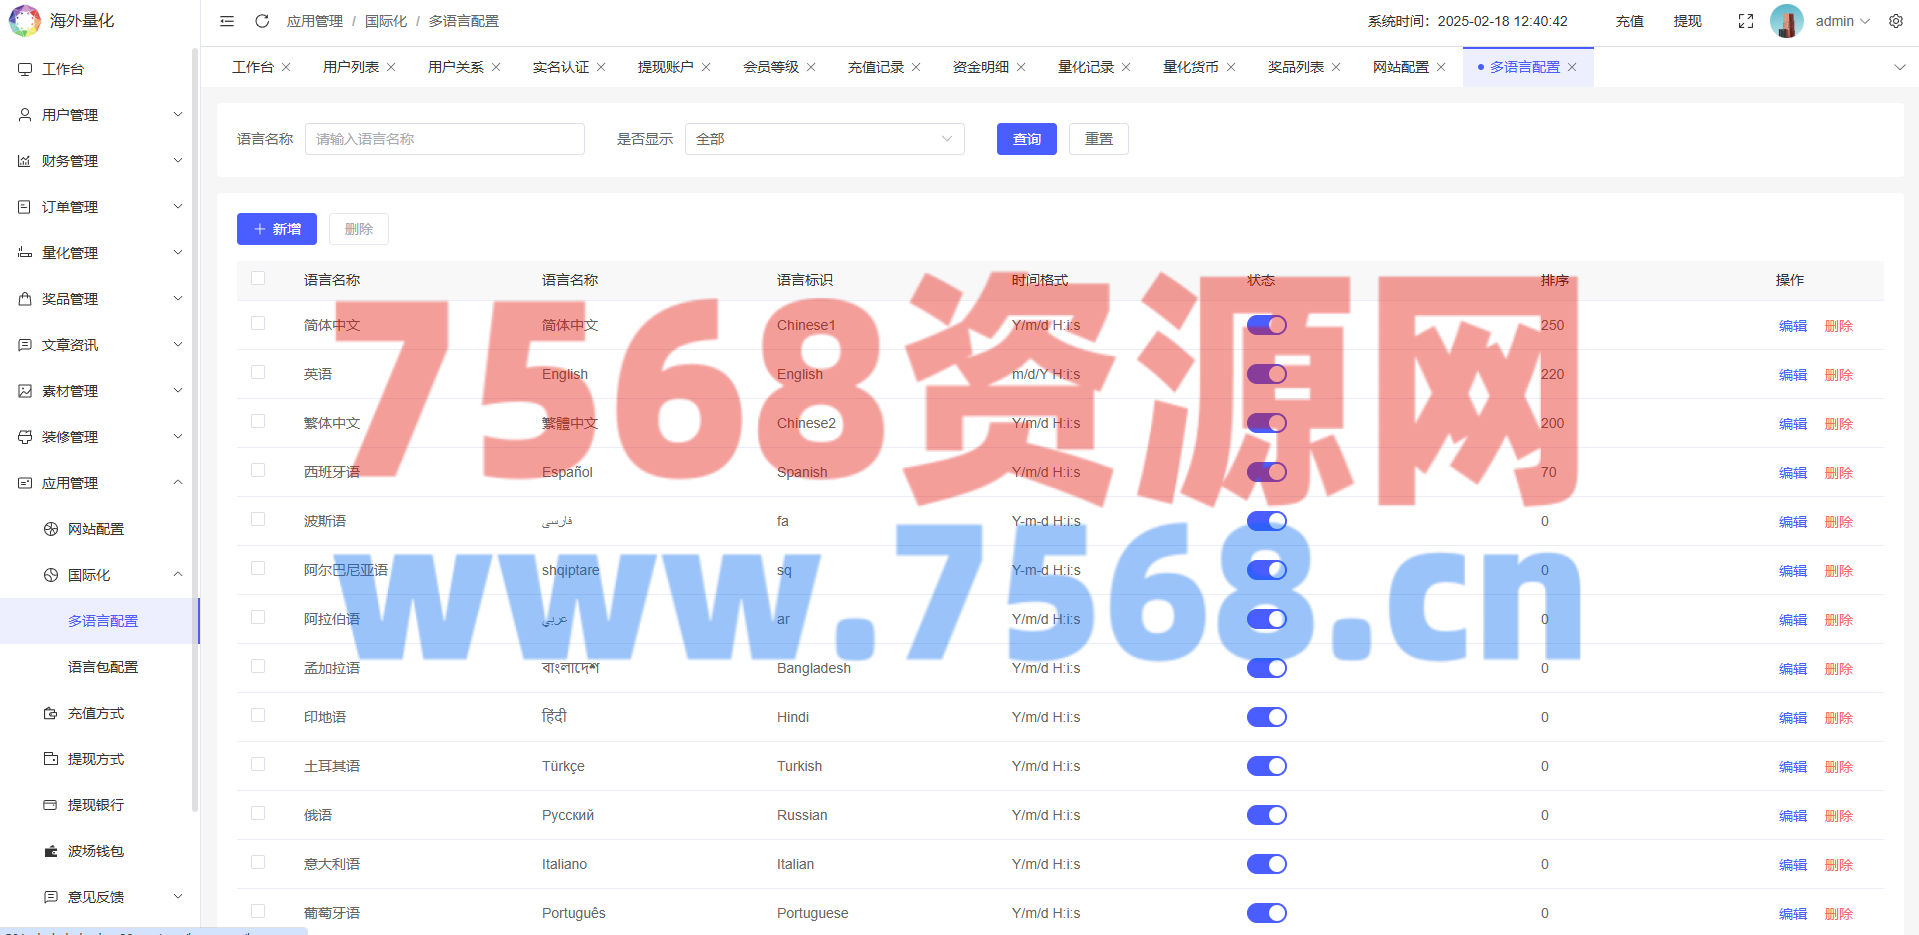Expand the 用户管理 sidebar menu
The height and width of the screenshot is (935, 1919).
click(x=100, y=115)
